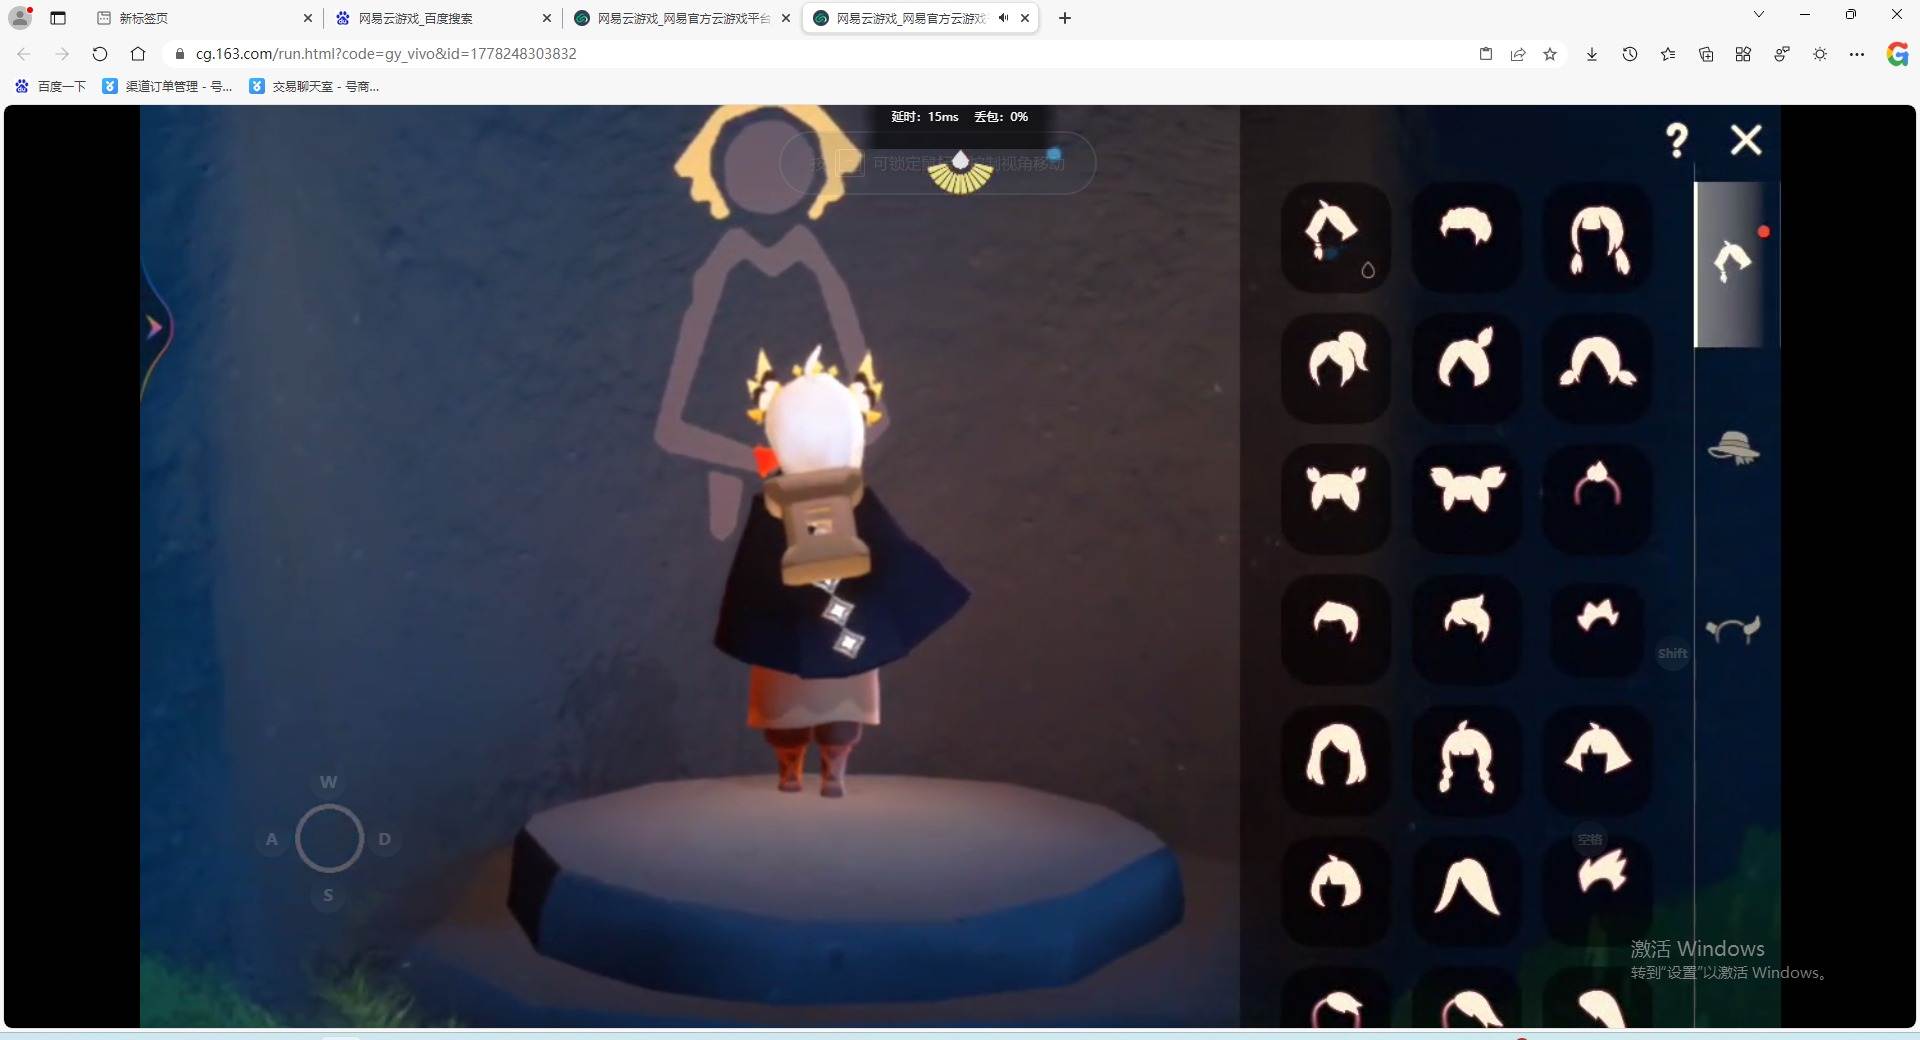Image resolution: width=1920 pixels, height=1040 pixels.
Task: Toggle the lock-view checkbox at top
Action: [x=850, y=162]
